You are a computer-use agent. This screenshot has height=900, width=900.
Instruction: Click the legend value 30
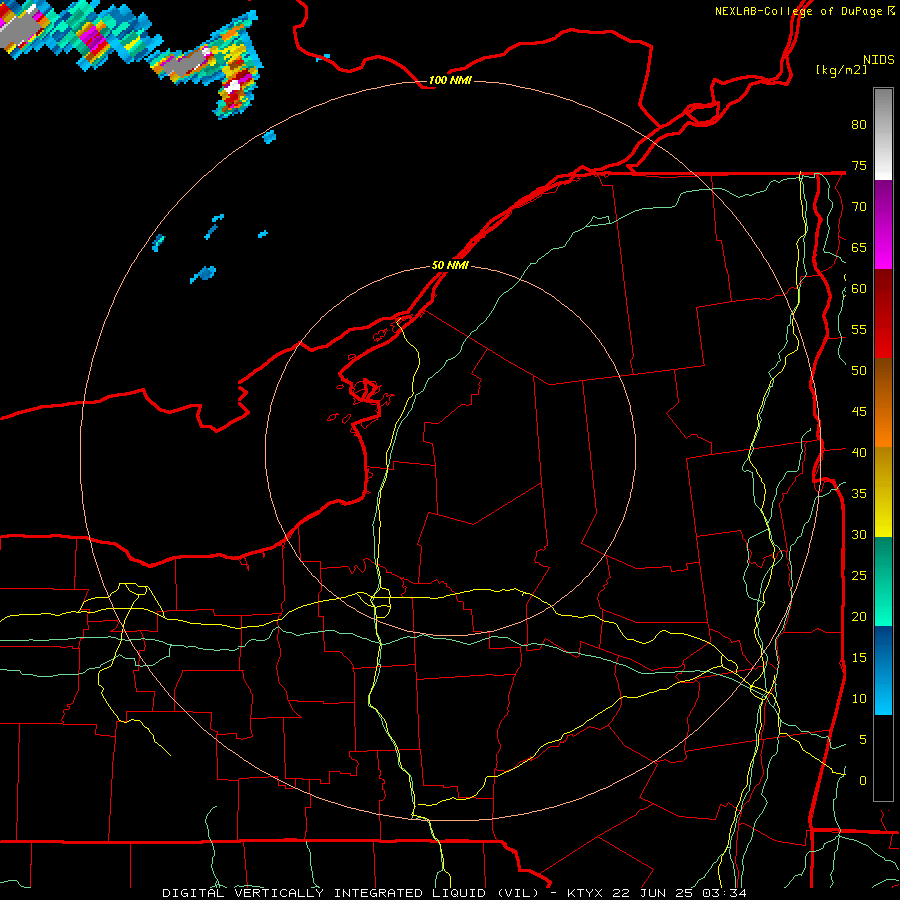859,534
